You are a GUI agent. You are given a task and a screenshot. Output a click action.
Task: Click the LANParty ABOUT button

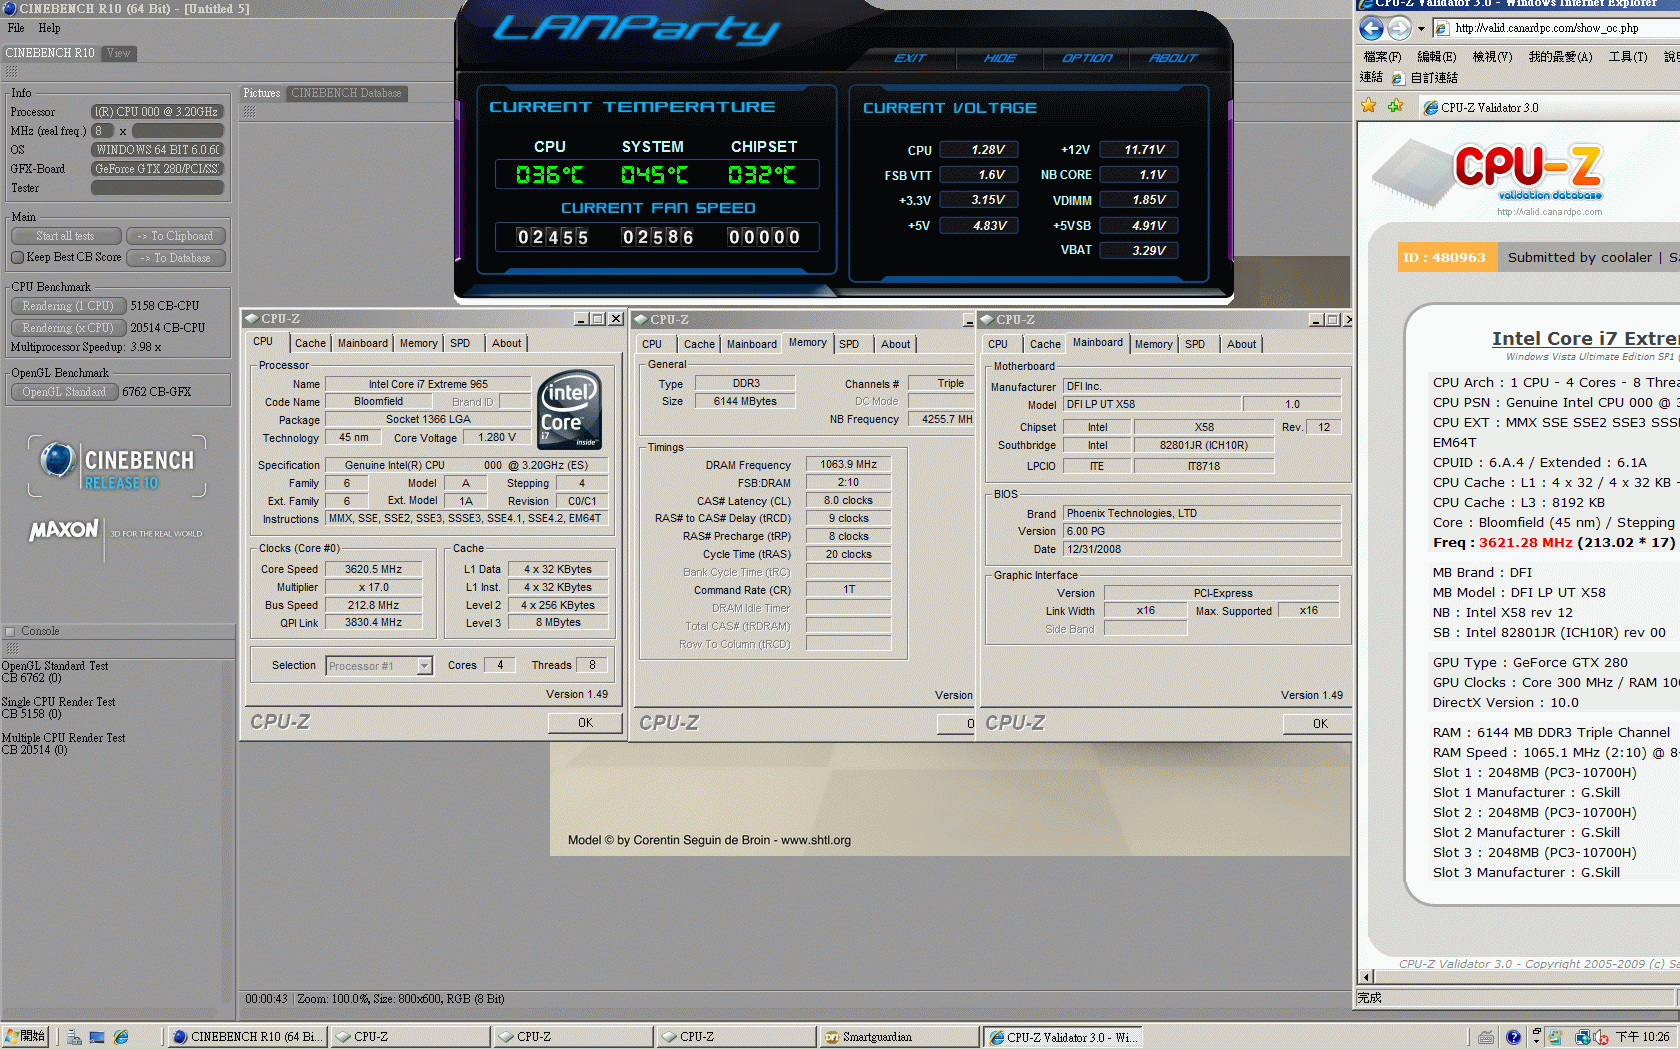click(x=1173, y=58)
